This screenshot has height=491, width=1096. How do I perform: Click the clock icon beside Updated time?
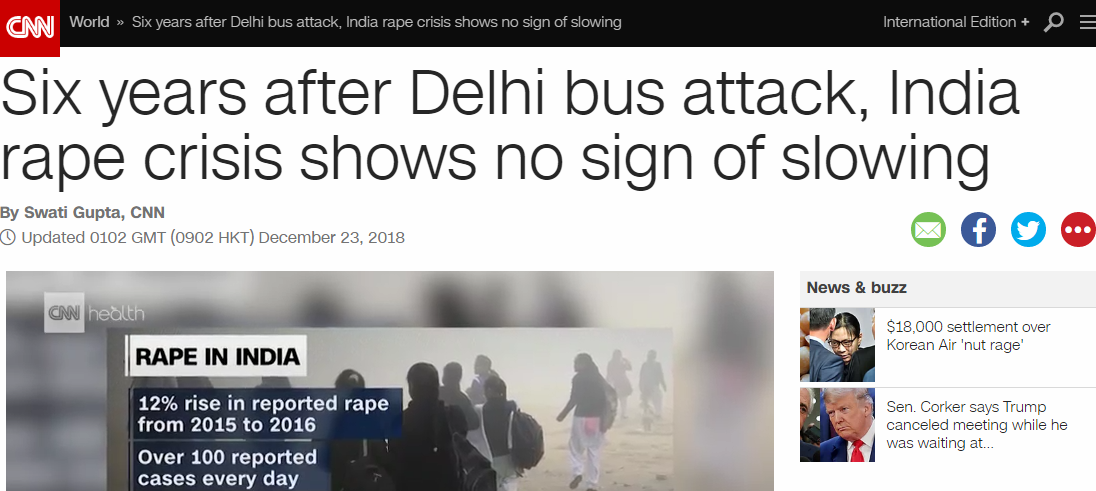point(8,238)
